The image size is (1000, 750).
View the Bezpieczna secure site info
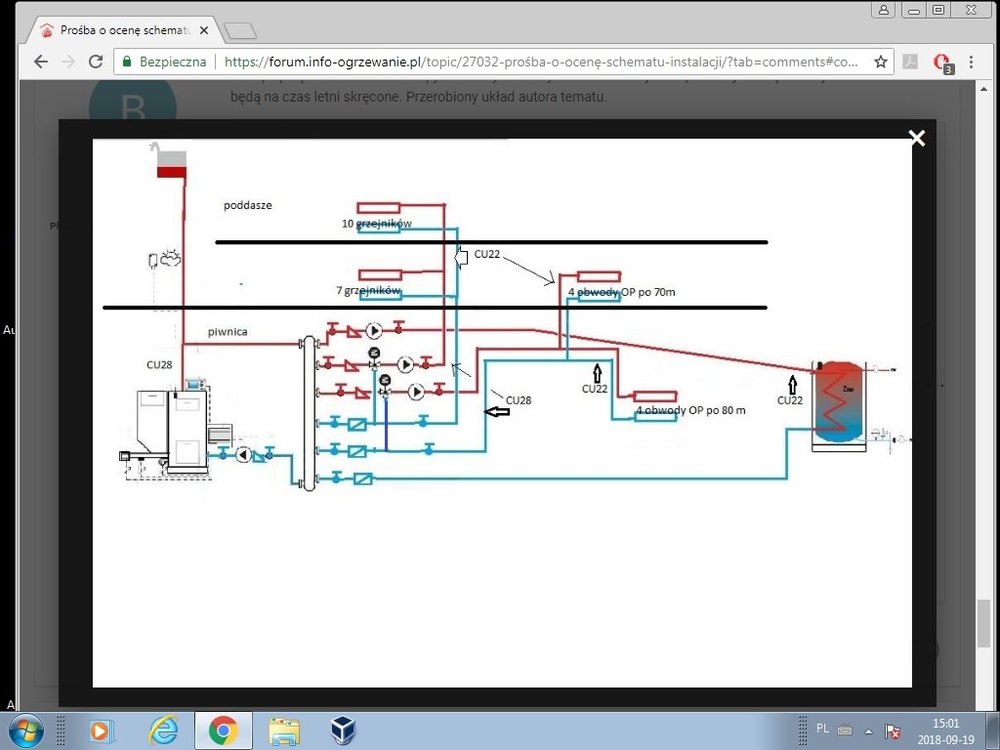coord(164,62)
